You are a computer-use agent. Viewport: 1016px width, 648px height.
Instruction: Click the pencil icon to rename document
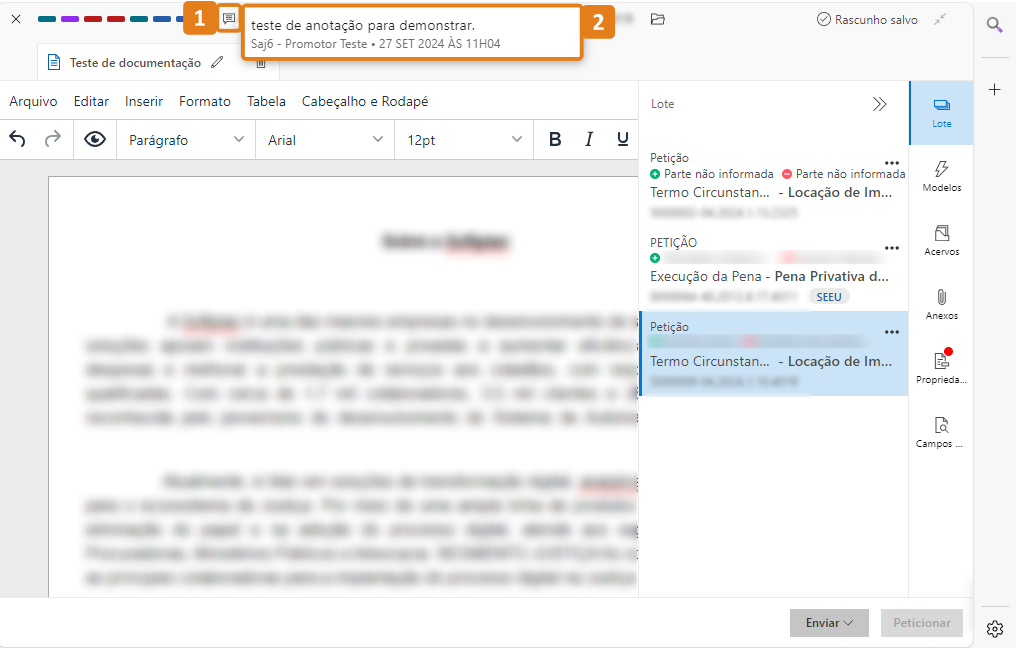pyautogui.click(x=218, y=63)
